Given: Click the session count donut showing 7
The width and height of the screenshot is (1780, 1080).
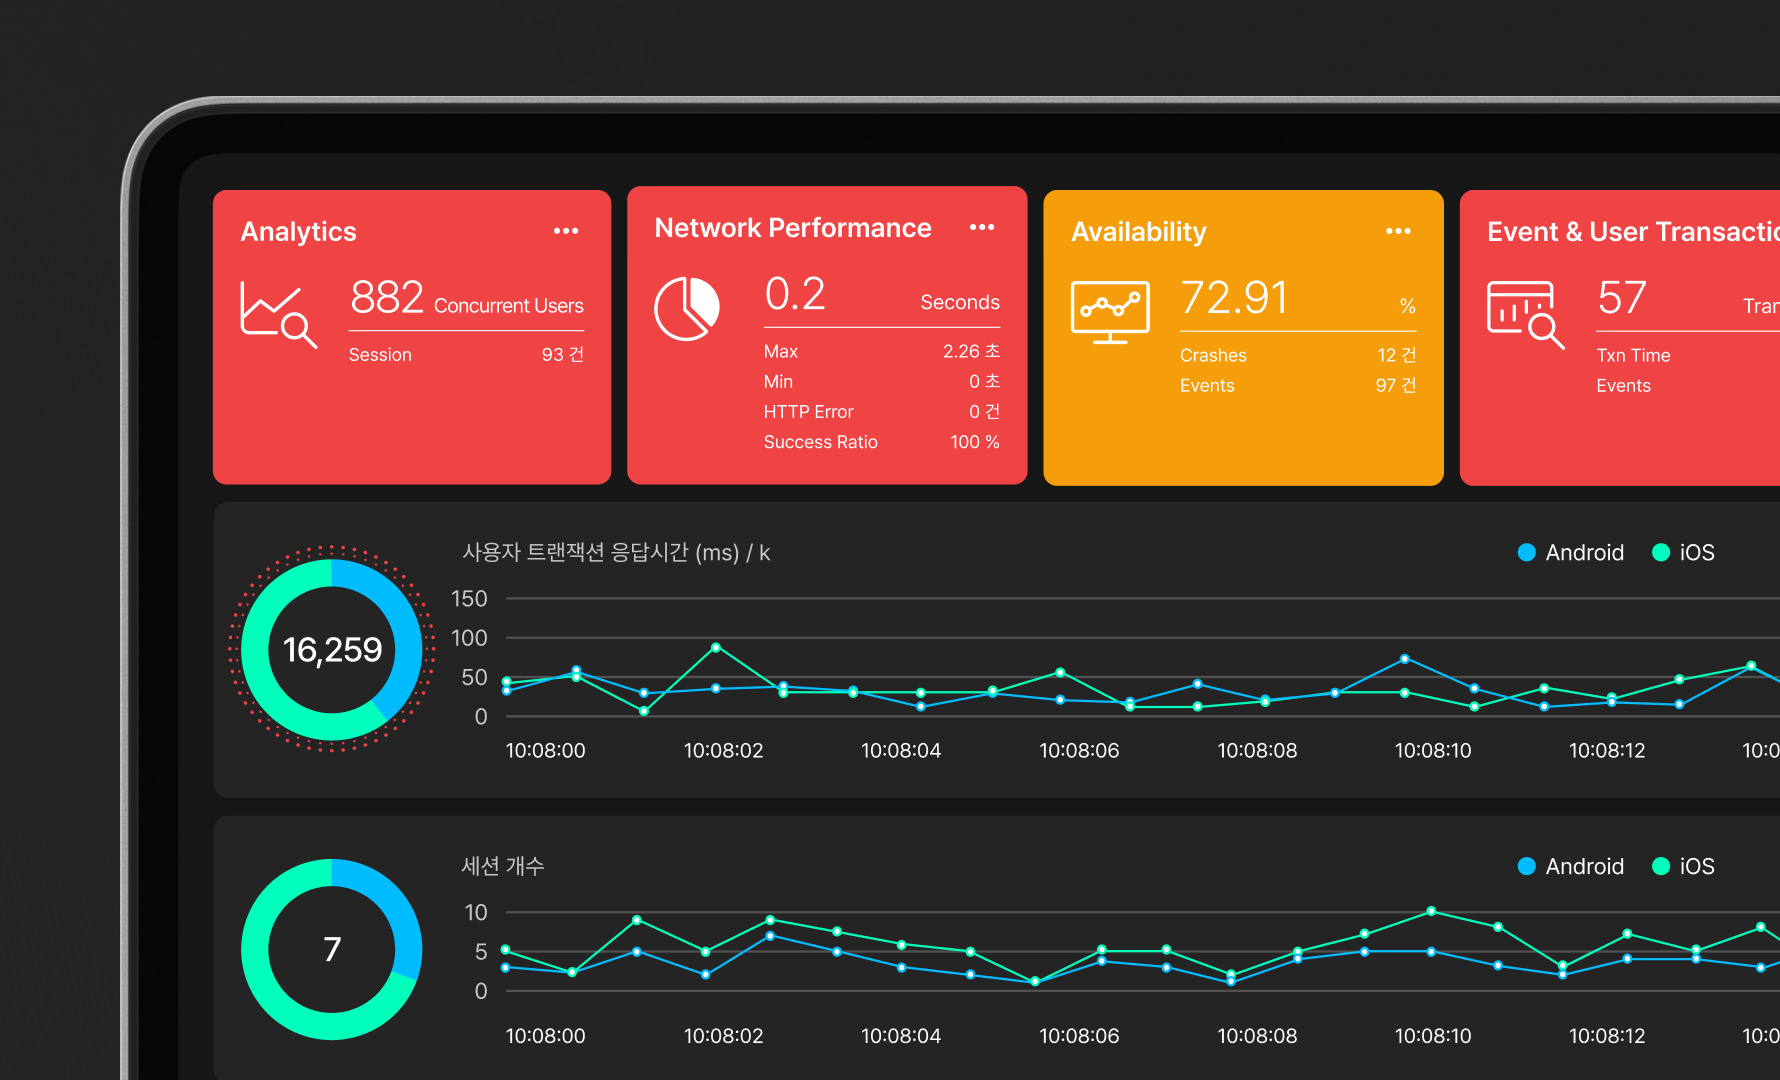Looking at the screenshot, I should click(x=332, y=949).
